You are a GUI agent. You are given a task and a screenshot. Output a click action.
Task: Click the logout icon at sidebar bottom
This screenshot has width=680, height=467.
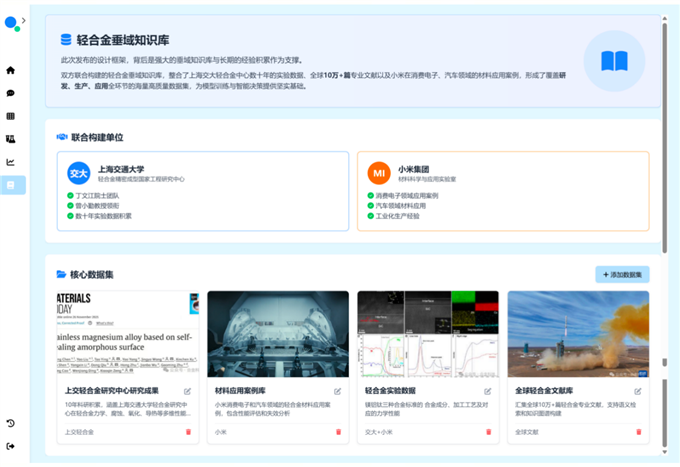click(x=11, y=446)
